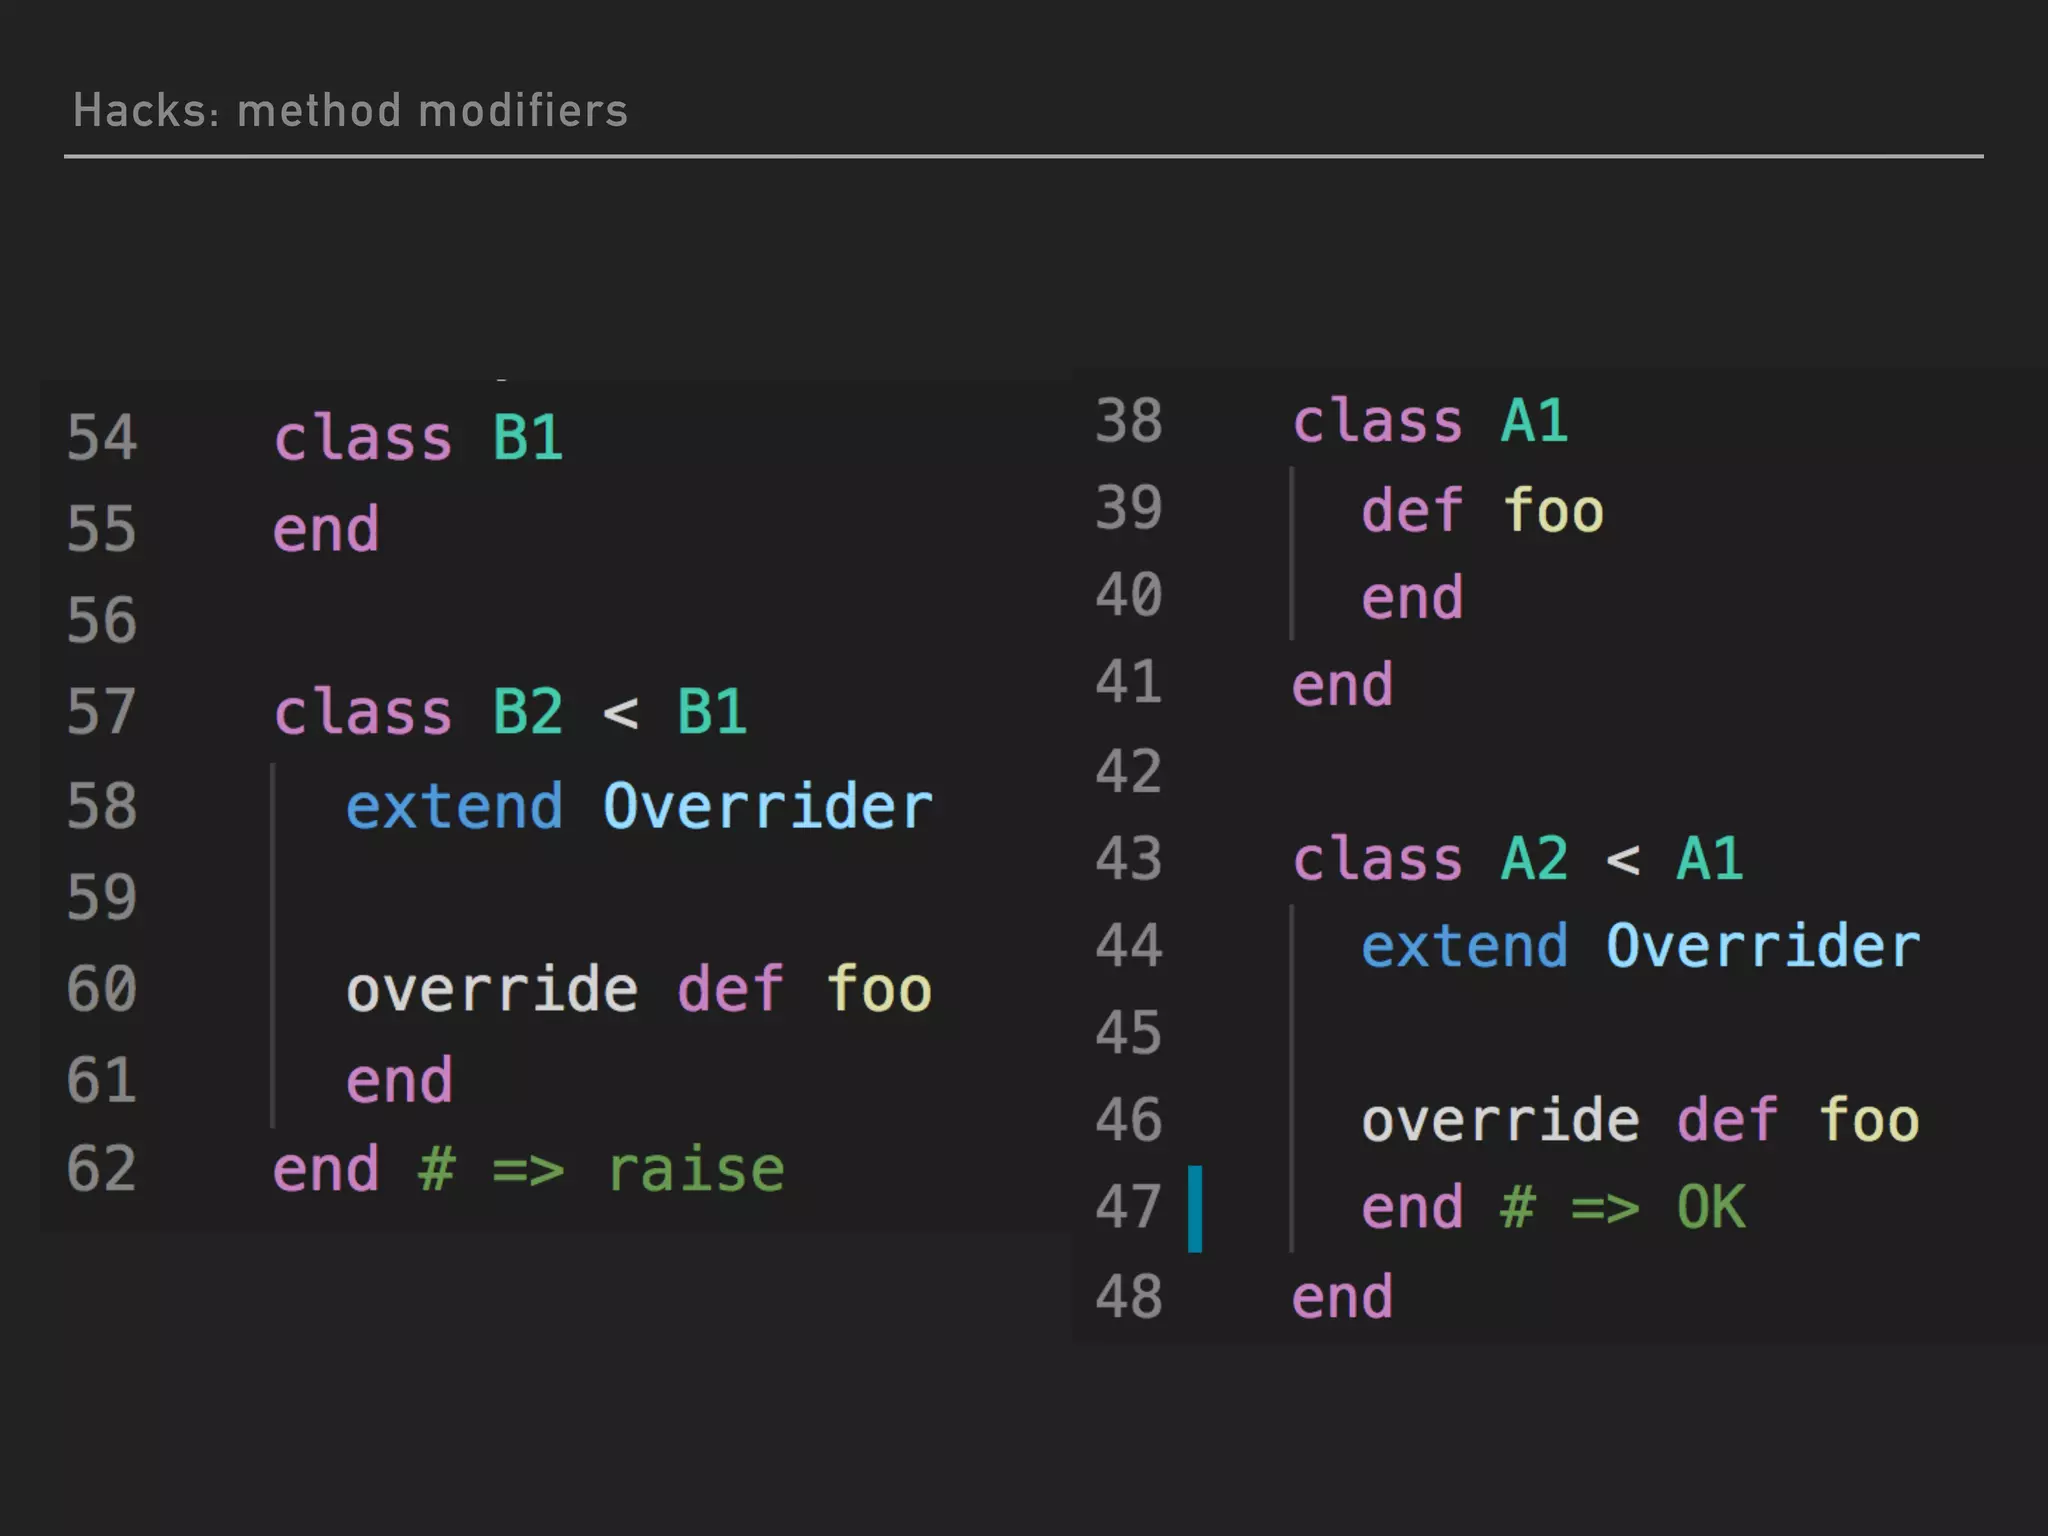The width and height of the screenshot is (2048, 1536).
Task: Click 'class B2 < B1' declaration
Action: point(510,712)
